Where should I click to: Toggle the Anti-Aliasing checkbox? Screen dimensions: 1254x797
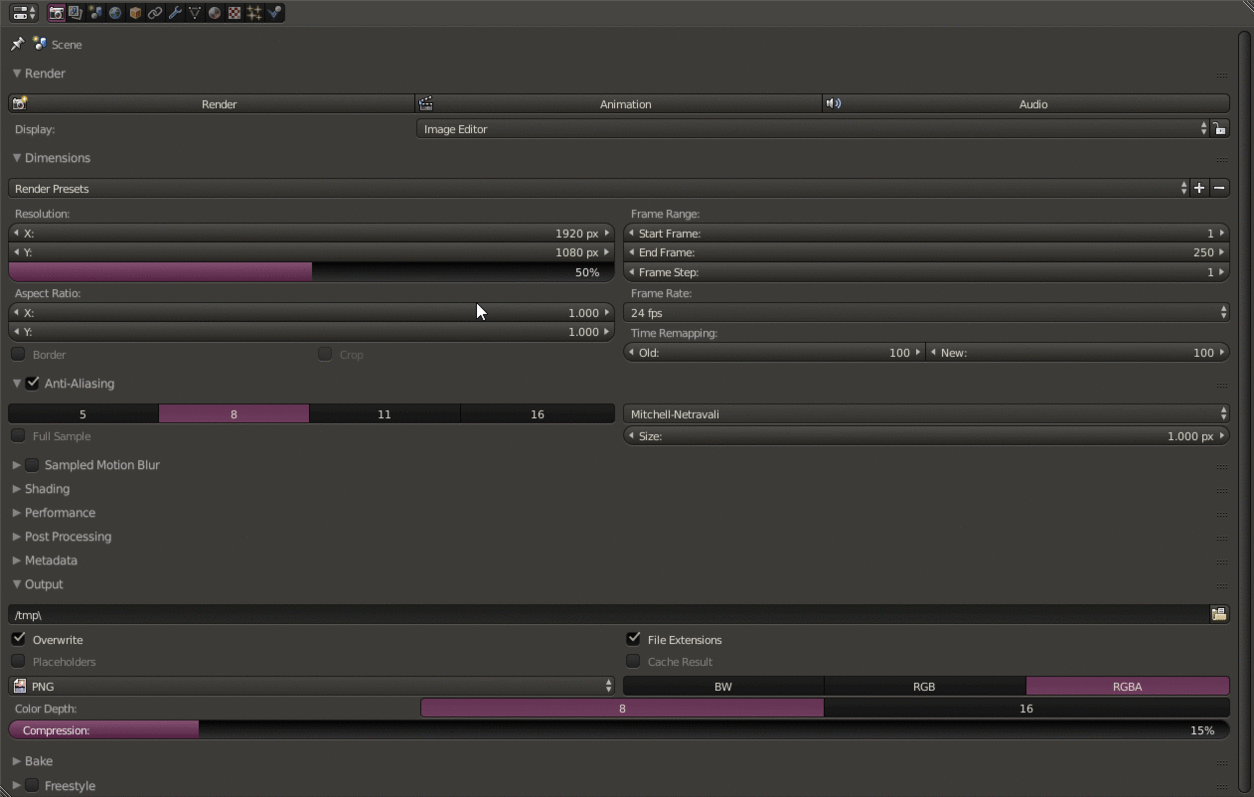point(33,383)
